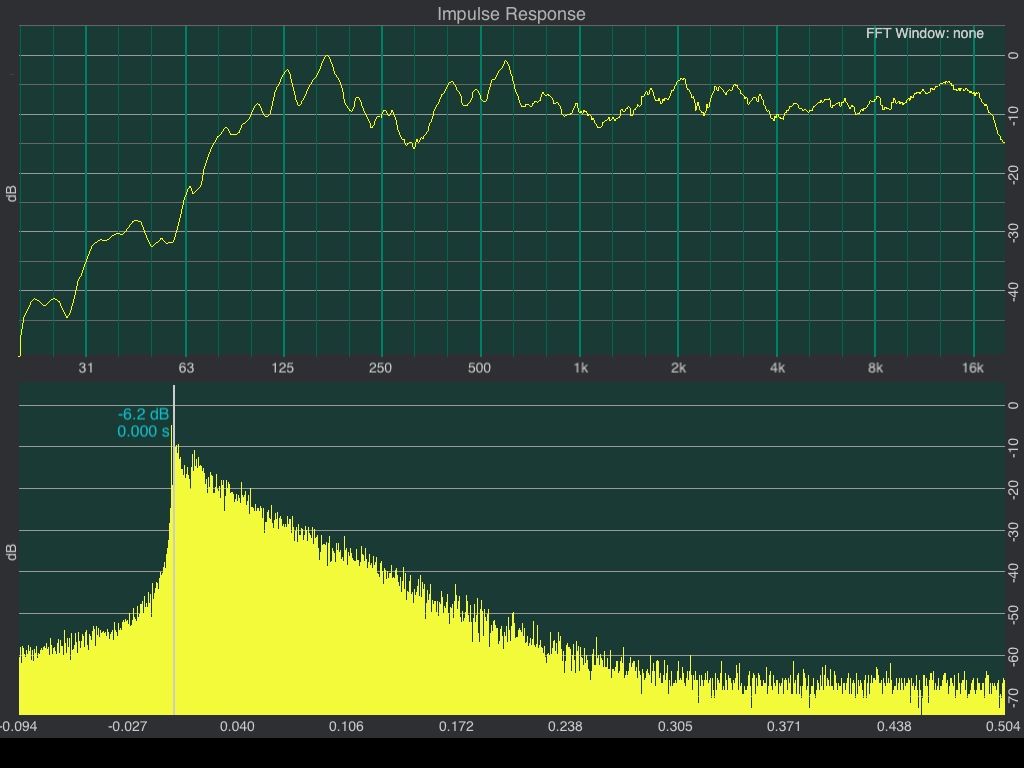Click the -0.027 label on the time axis
This screenshot has width=1024, height=768.
[128, 726]
